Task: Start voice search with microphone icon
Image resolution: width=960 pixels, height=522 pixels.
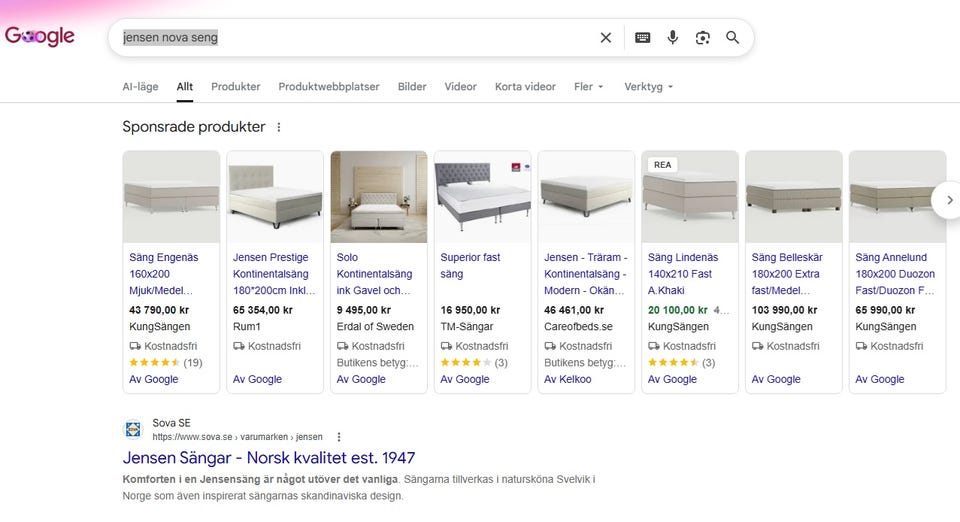Action: tap(672, 37)
